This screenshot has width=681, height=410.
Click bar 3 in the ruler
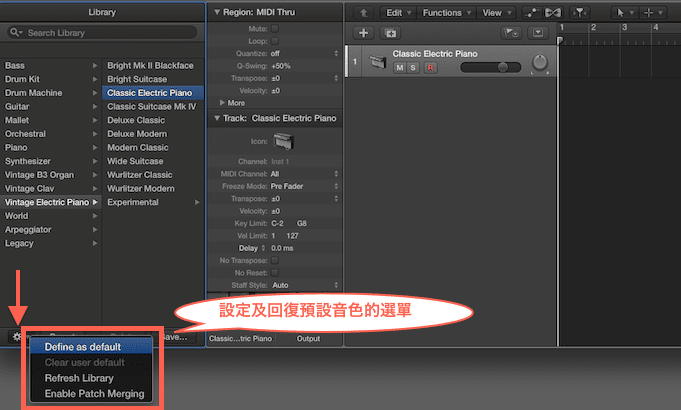coord(624,27)
